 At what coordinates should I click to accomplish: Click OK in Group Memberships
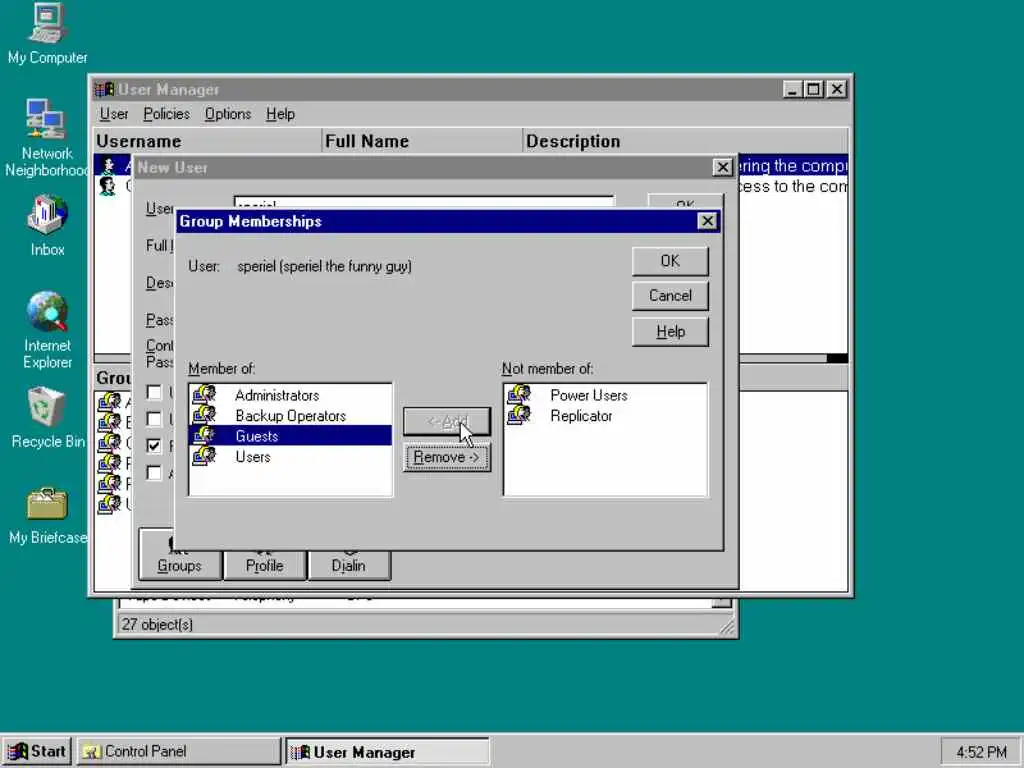(670, 261)
